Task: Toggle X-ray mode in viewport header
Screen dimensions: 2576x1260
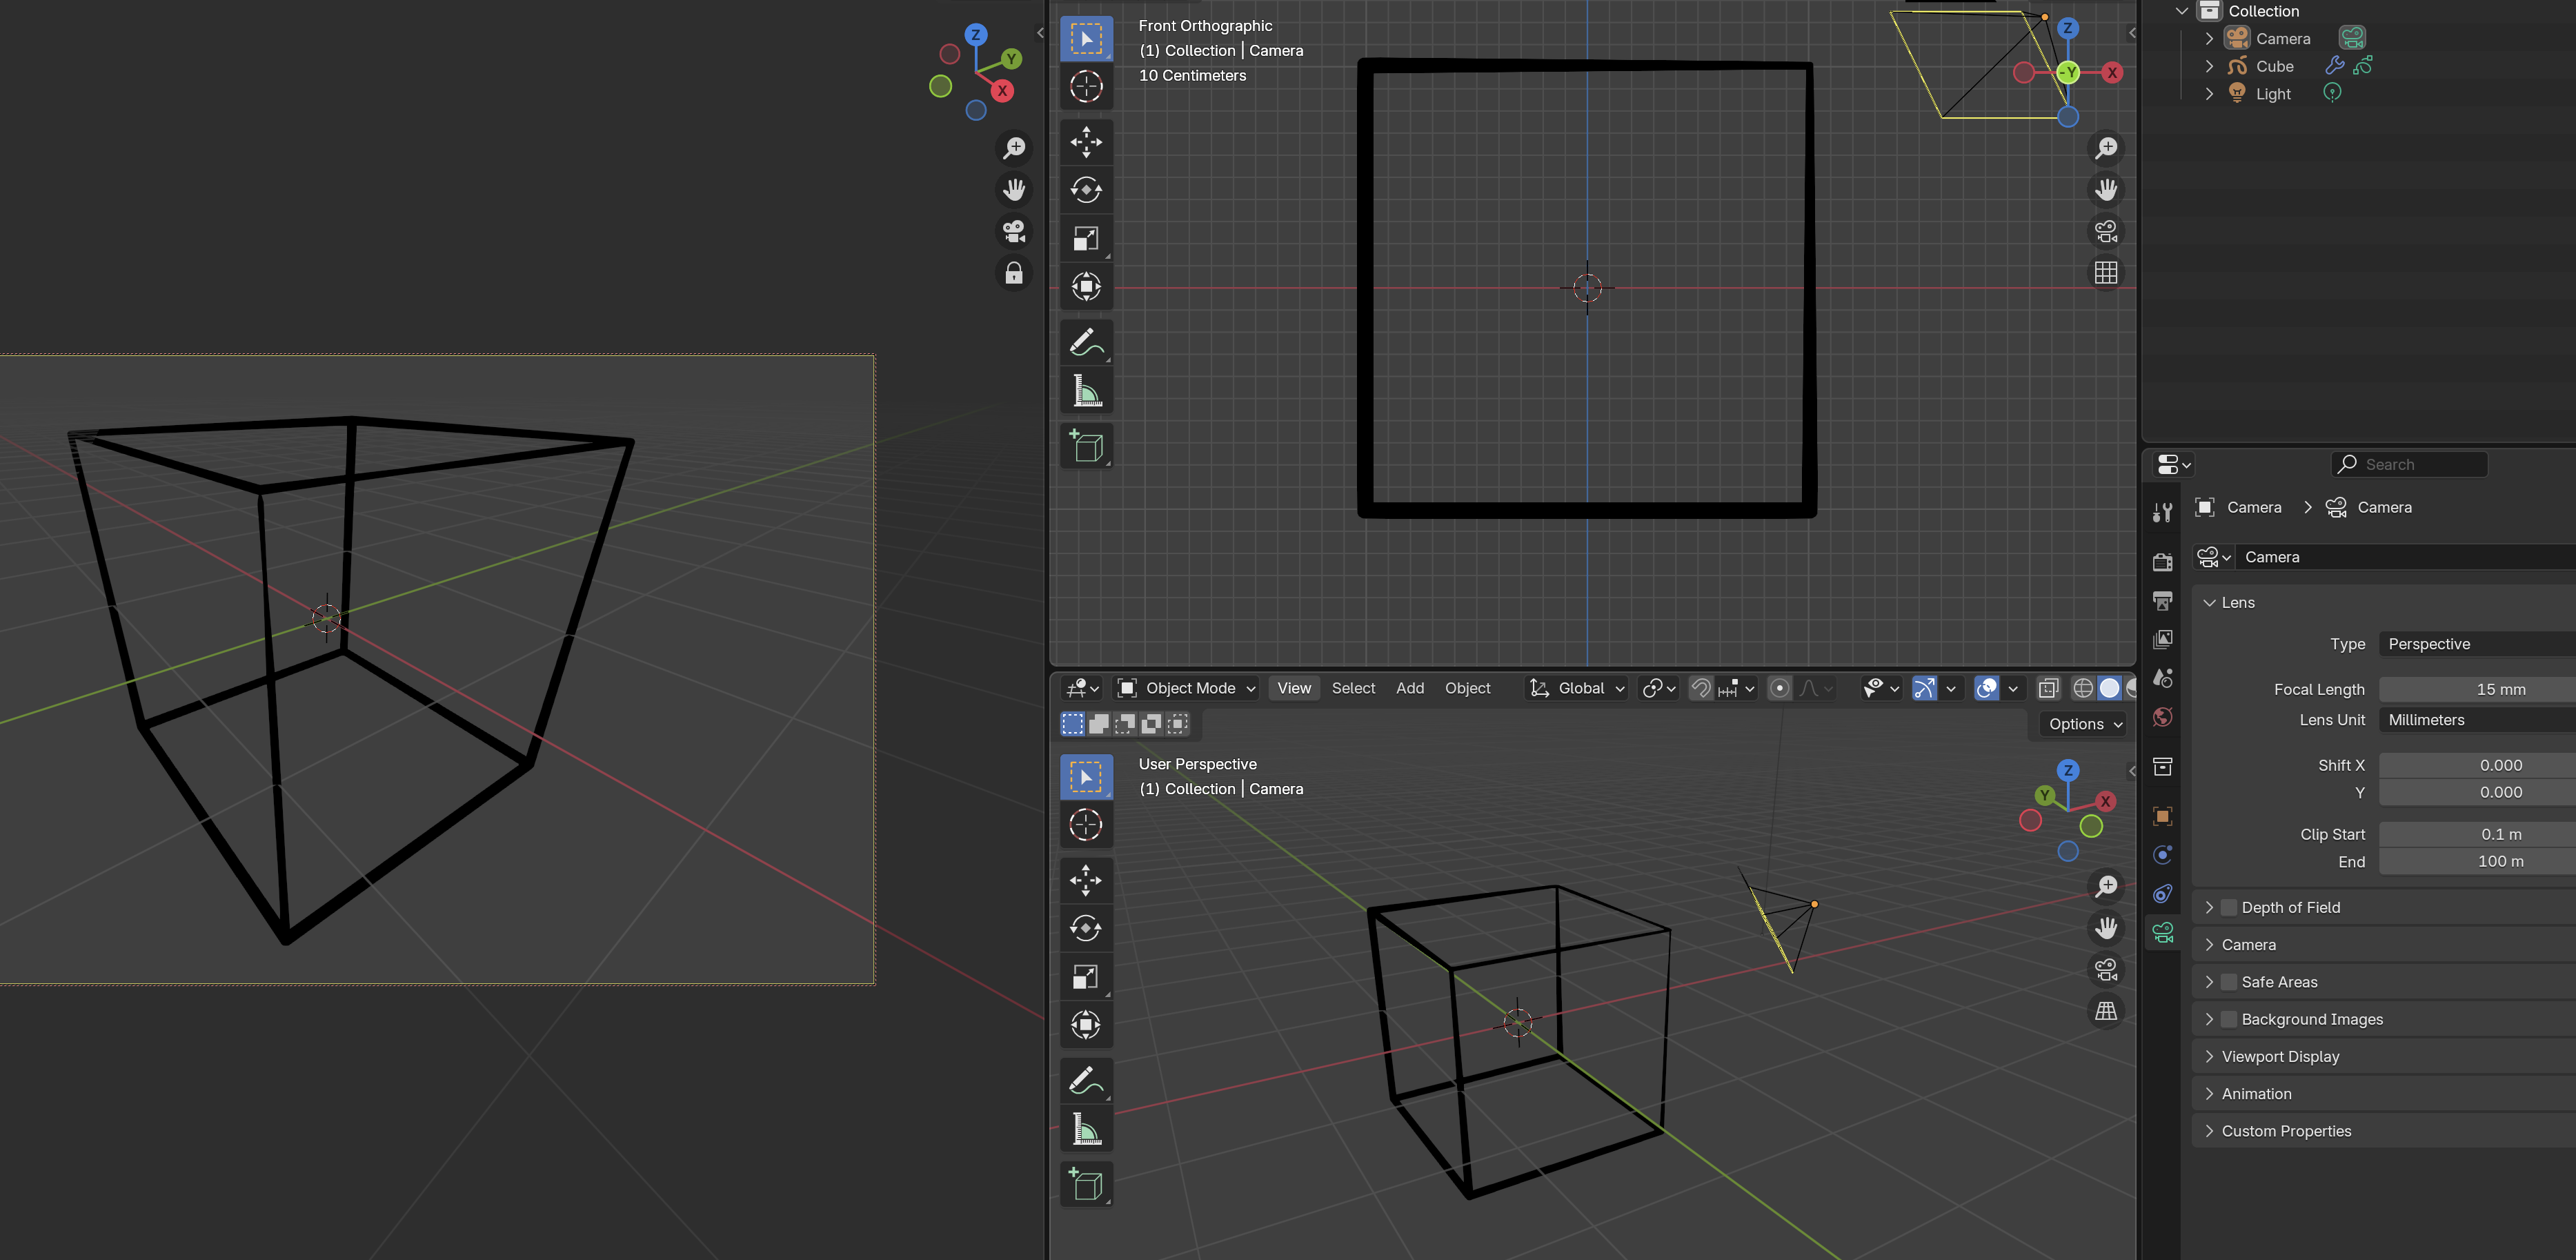Action: pyautogui.click(x=2048, y=689)
